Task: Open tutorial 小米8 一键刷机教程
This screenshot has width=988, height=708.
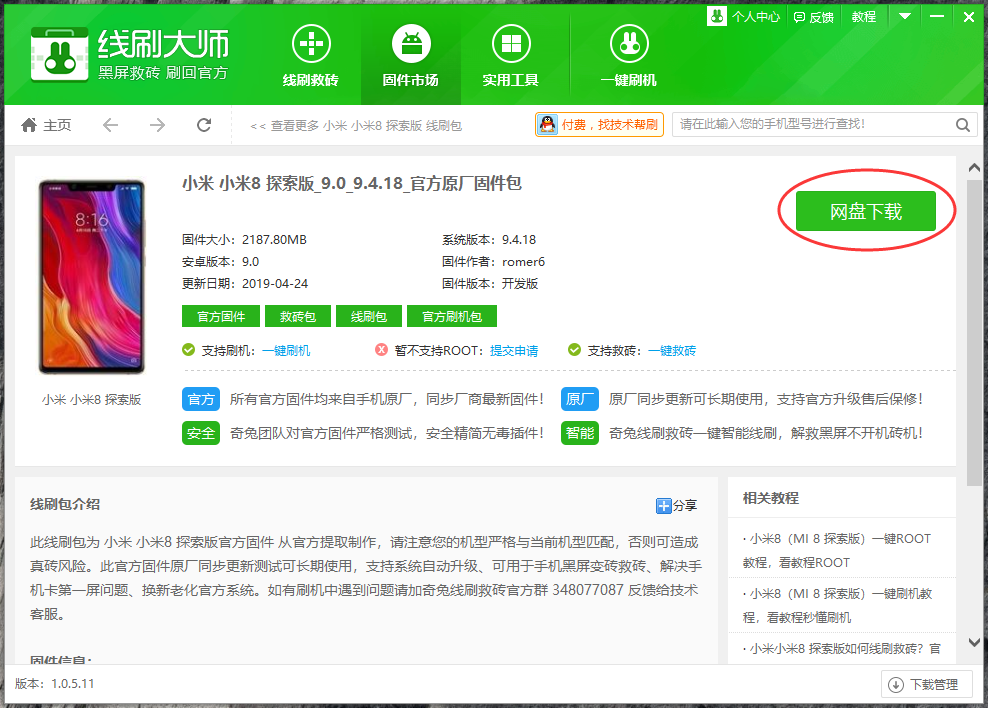Action: click(837, 605)
